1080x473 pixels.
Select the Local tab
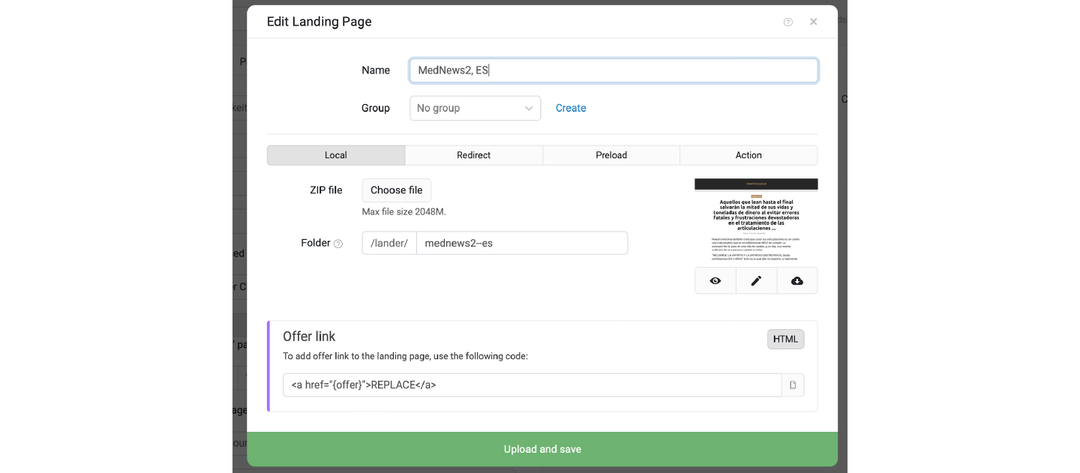[336, 155]
